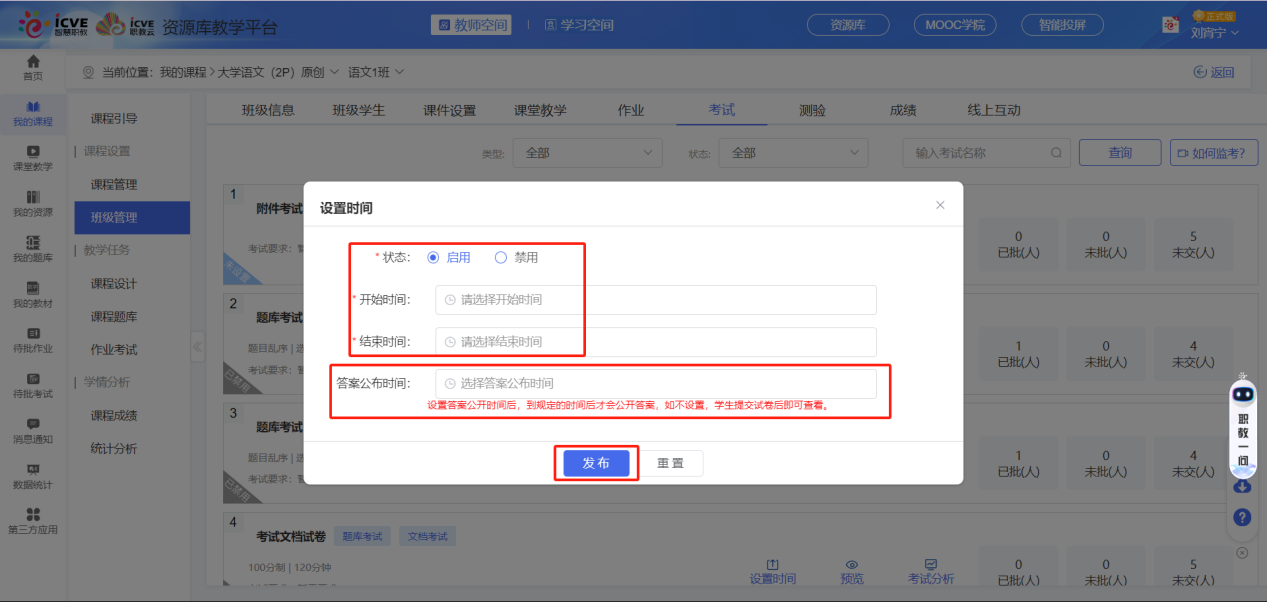The image size is (1267, 602).
Task: Click the 发布 publish button
Action: pos(596,463)
